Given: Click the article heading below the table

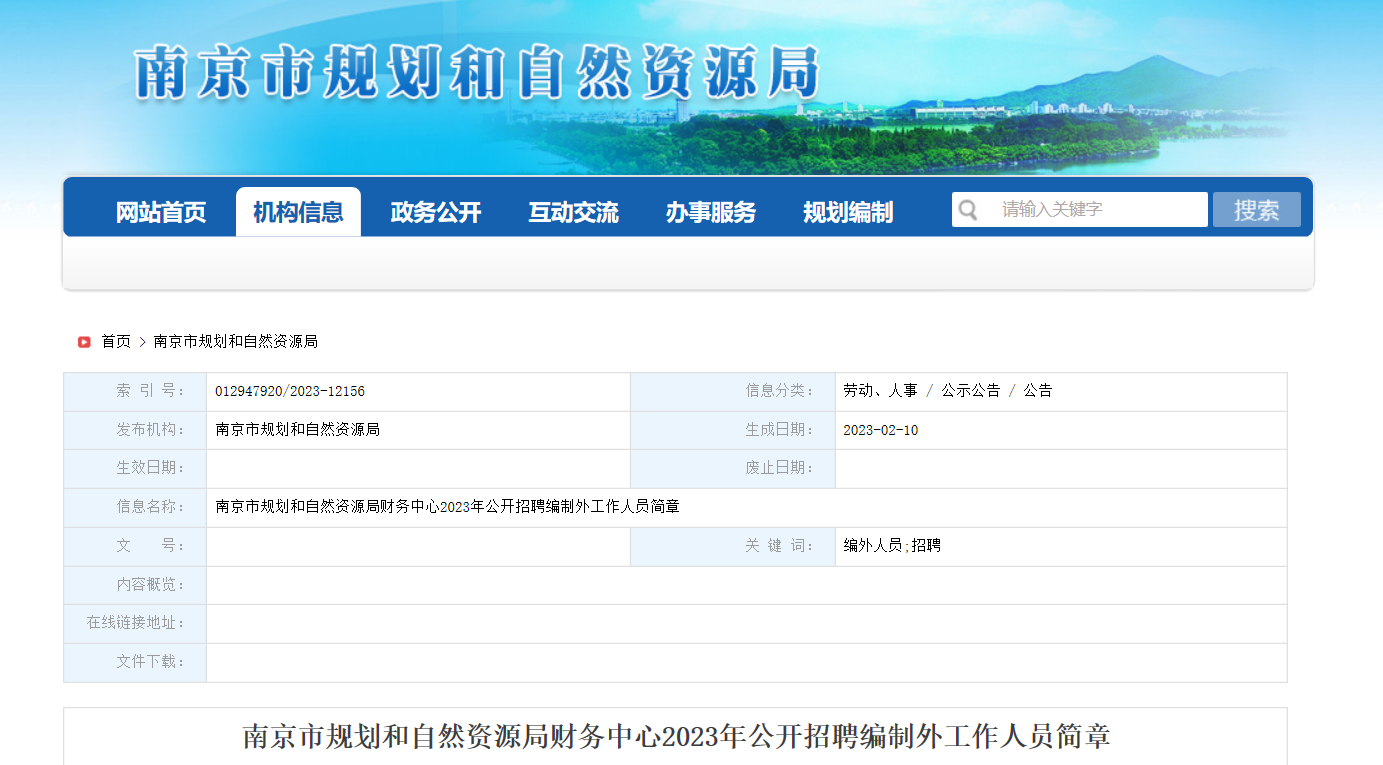Looking at the screenshot, I should [676, 737].
